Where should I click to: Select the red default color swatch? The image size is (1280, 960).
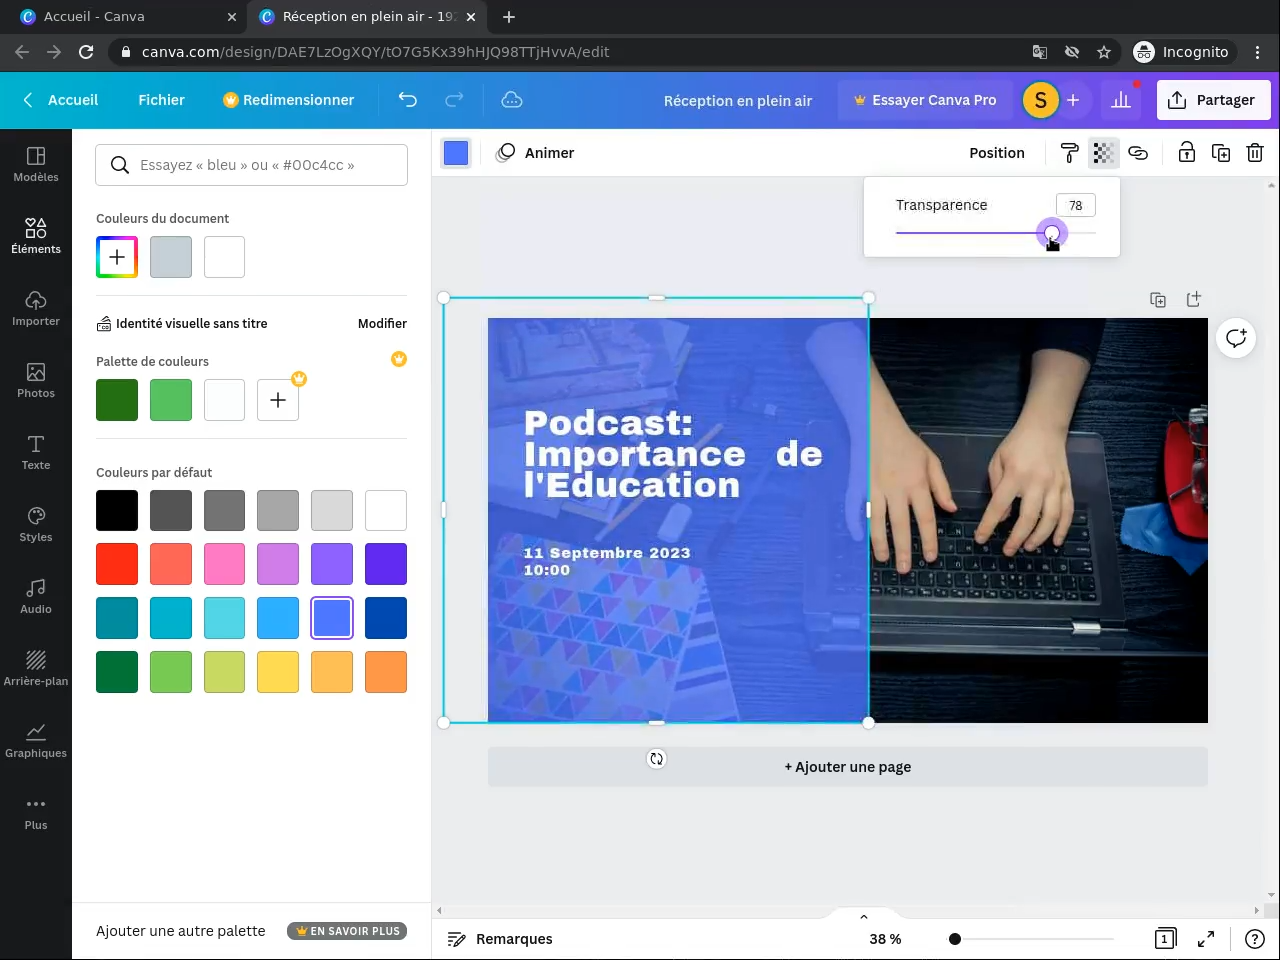pos(117,564)
